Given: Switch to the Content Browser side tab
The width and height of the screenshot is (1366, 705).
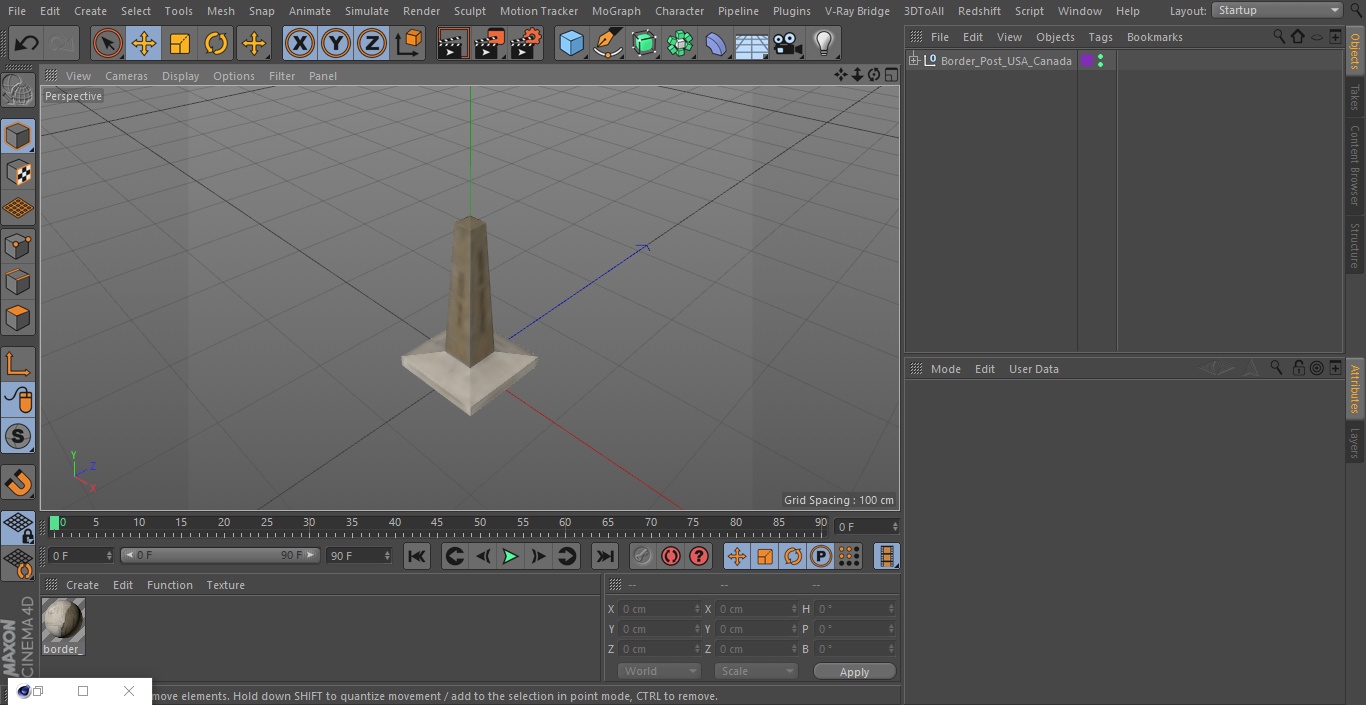Looking at the screenshot, I should 1355,165.
